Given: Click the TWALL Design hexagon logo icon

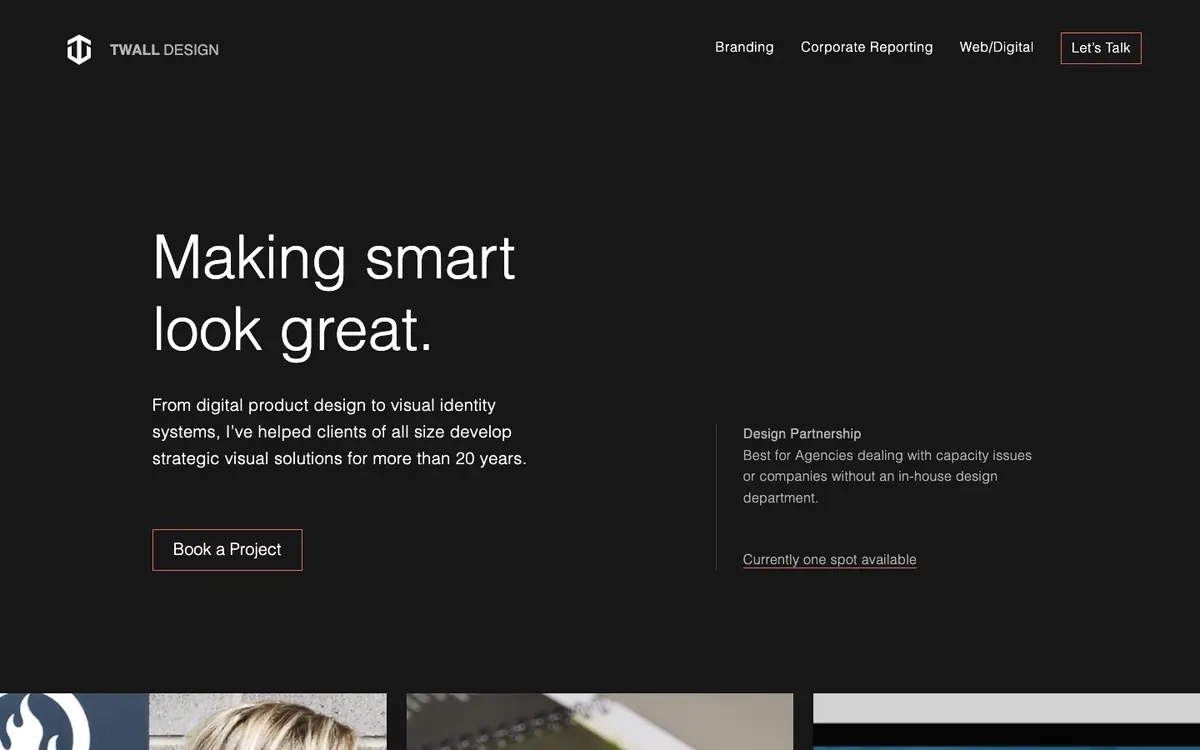Looking at the screenshot, I should point(79,49).
